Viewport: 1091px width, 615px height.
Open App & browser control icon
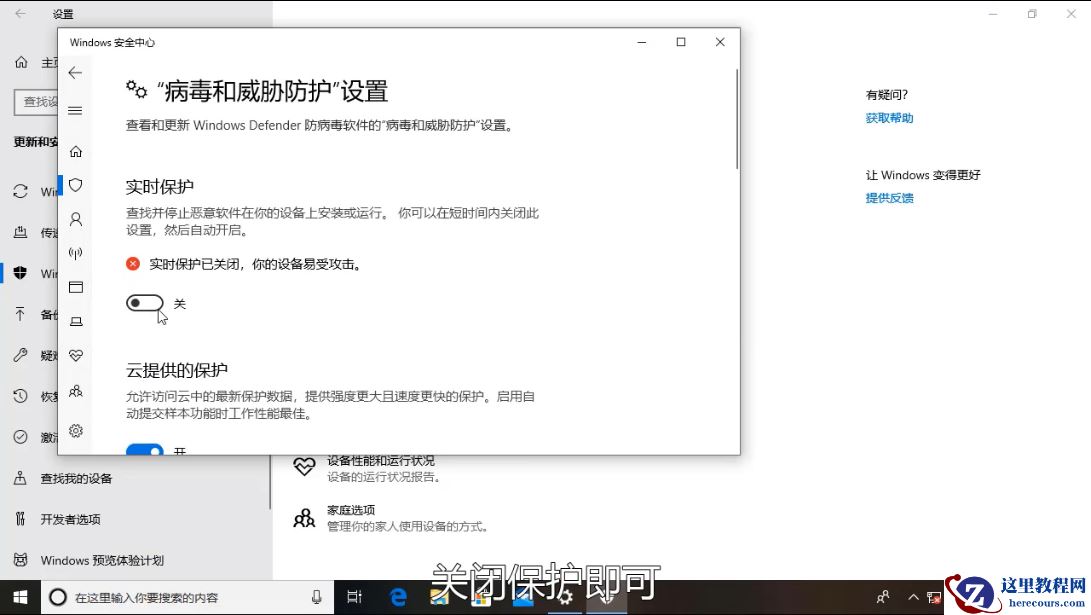(76, 287)
